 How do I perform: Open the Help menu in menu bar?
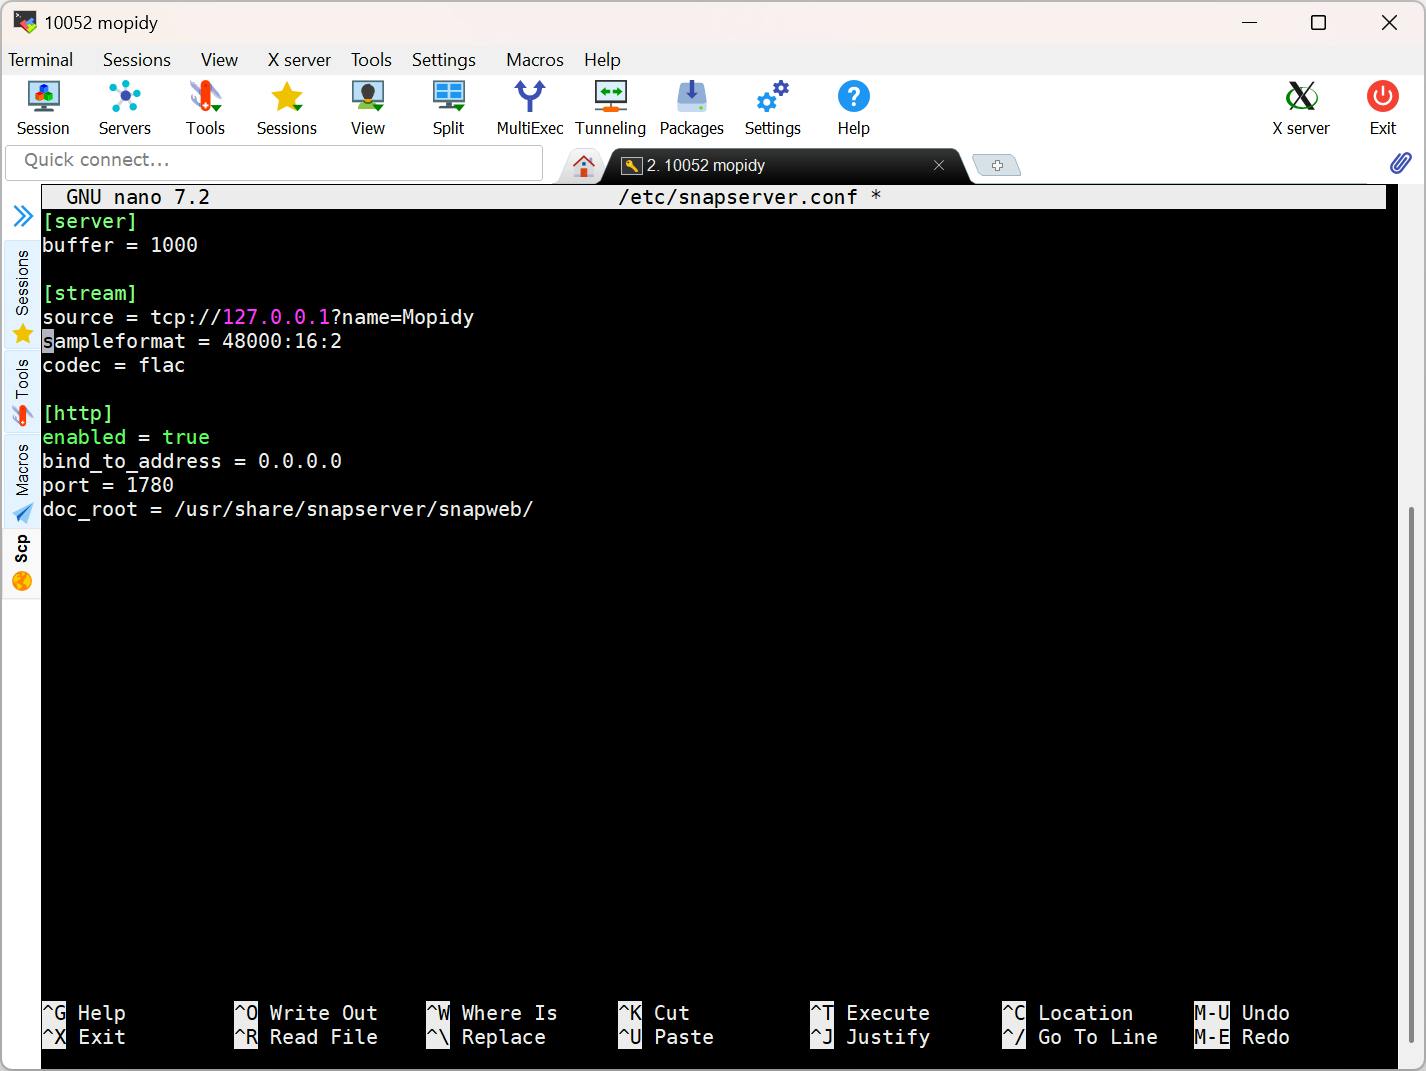pyautogui.click(x=602, y=60)
